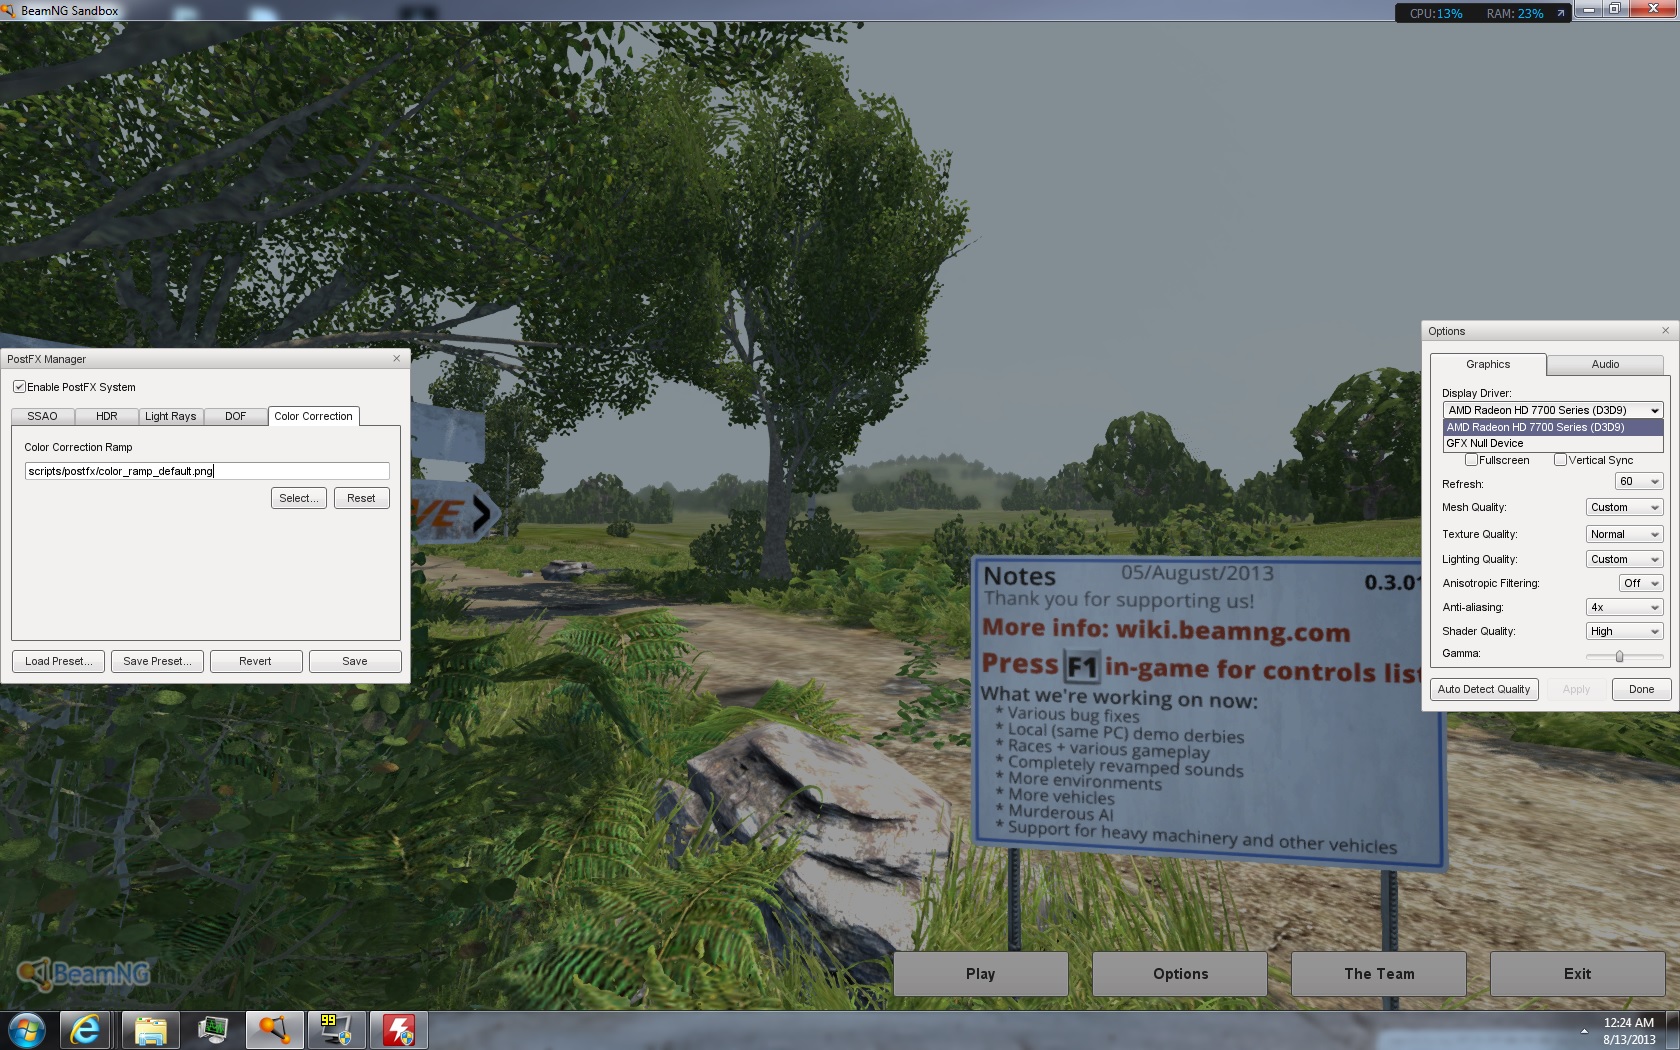Click the expand arrow on CPU/RAM overlay
Image resolution: width=1680 pixels, height=1050 pixels.
(x=1560, y=13)
